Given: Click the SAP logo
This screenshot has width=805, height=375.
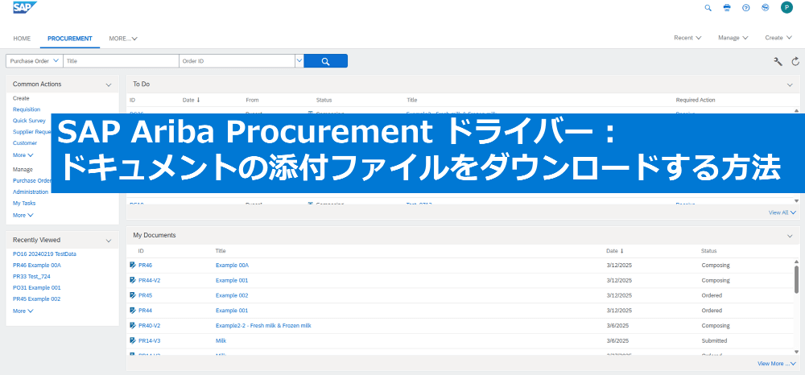Looking at the screenshot, I should pos(25,7).
